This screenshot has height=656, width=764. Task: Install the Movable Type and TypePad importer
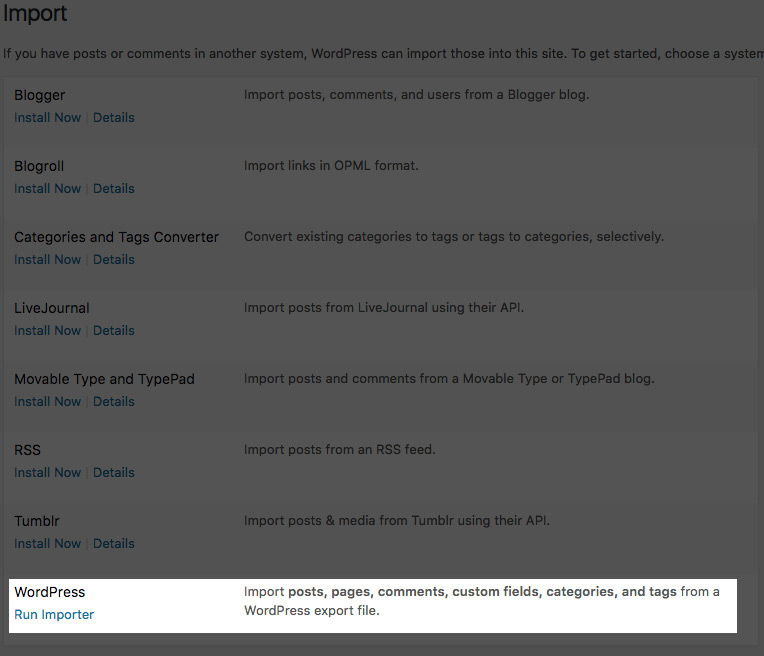click(x=47, y=401)
